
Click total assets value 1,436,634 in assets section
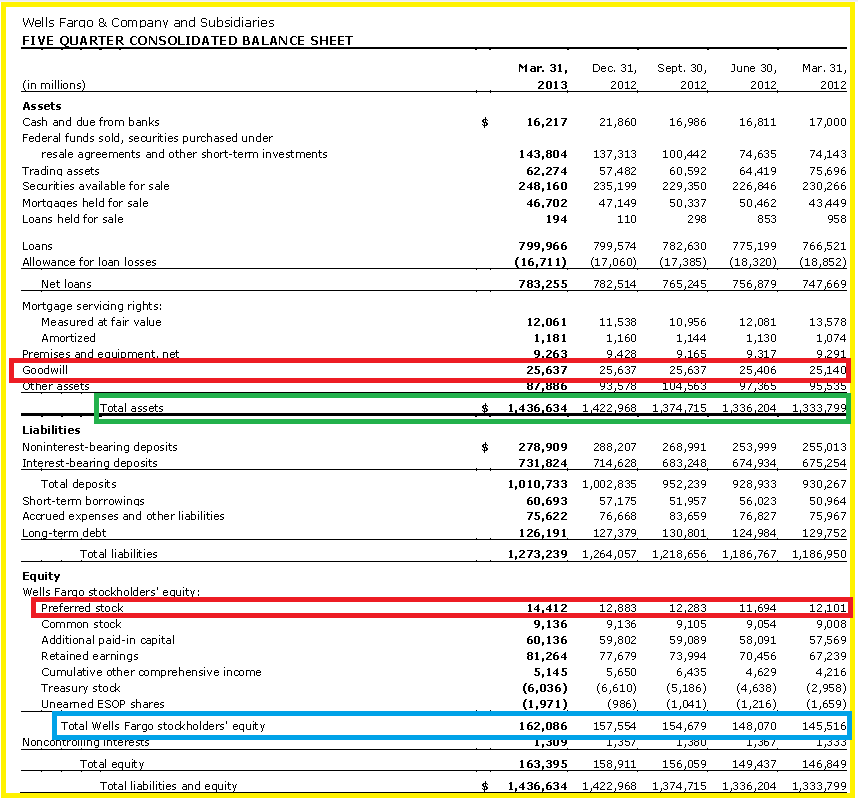537,408
